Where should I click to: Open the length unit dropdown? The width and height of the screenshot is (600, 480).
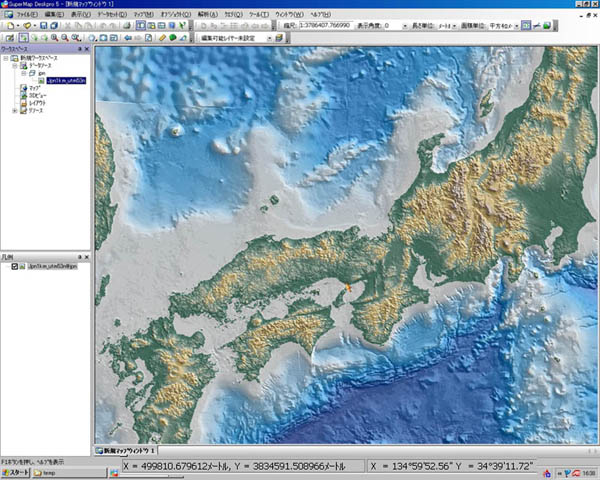457,25
